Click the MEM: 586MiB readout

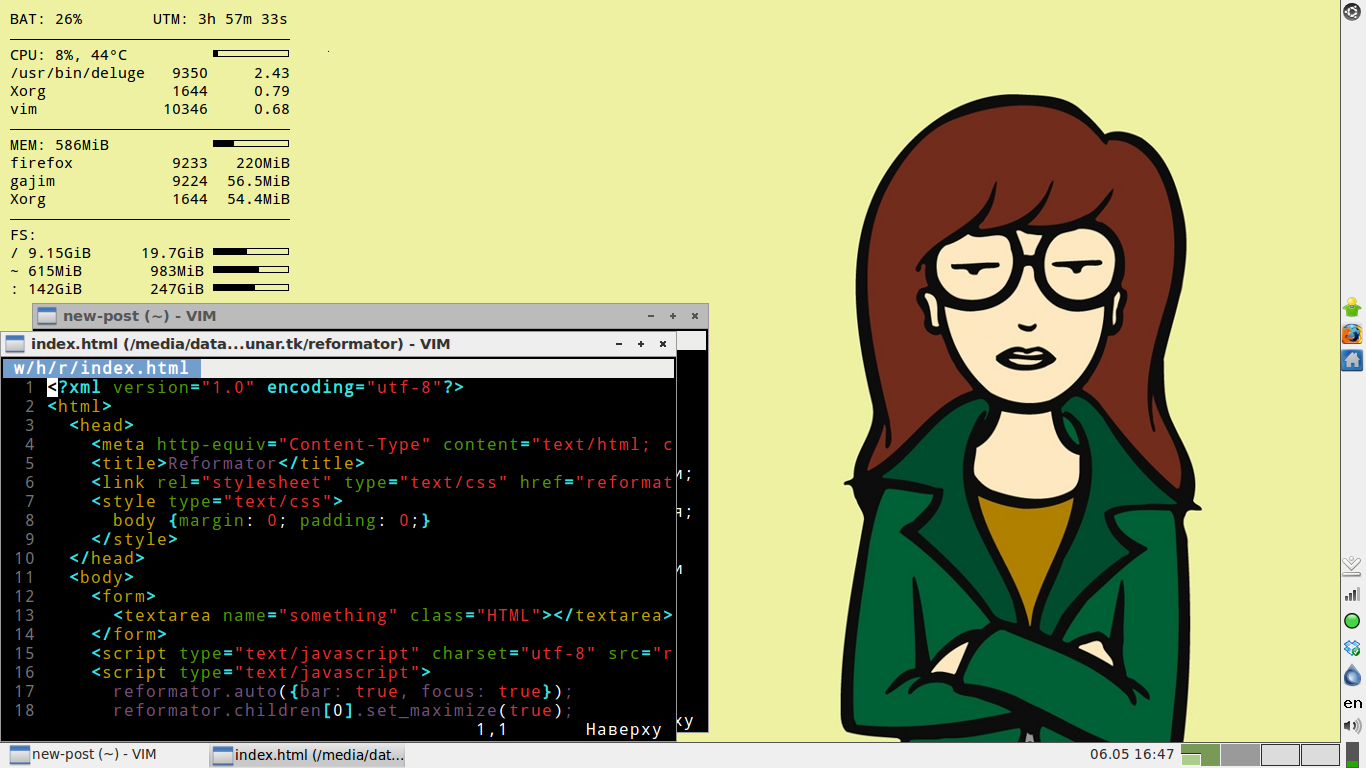tap(60, 145)
